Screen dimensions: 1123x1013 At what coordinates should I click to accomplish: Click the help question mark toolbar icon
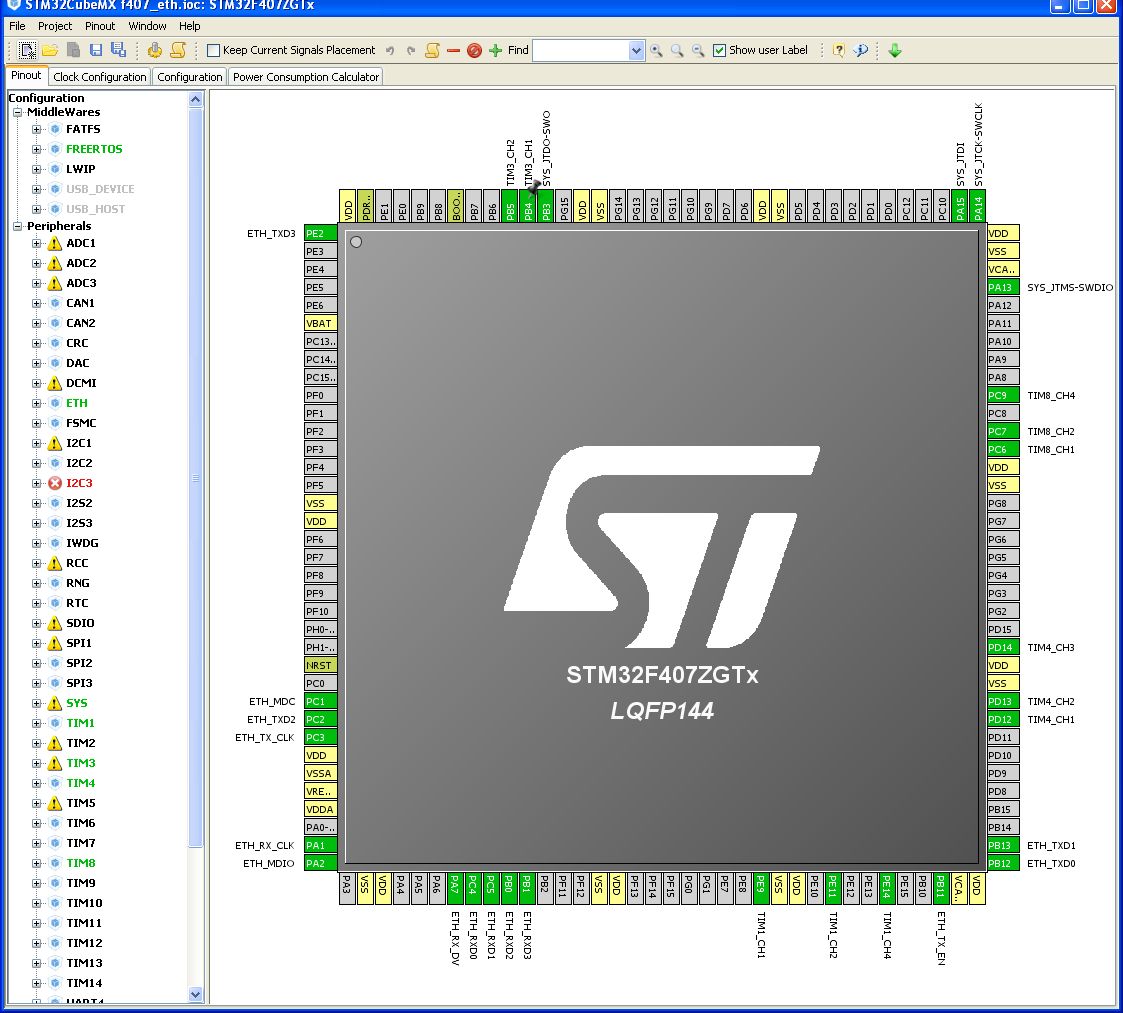(838, 50)
